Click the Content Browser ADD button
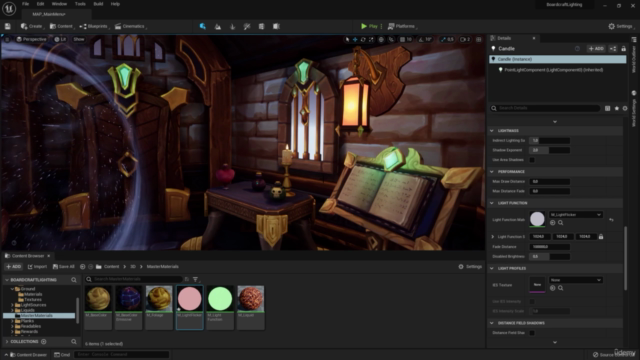 pos(13,267)
